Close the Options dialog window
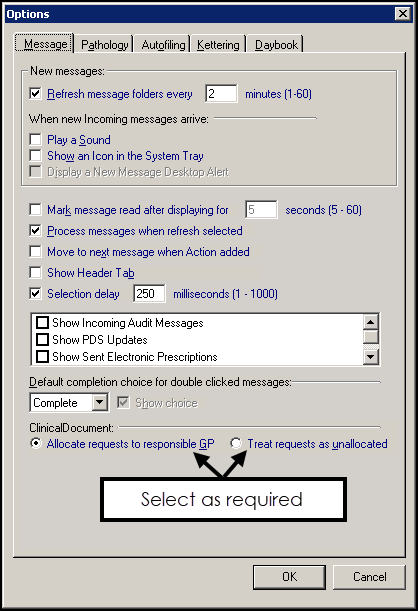This screenshot has width=418, height=611. click(402, 14)
